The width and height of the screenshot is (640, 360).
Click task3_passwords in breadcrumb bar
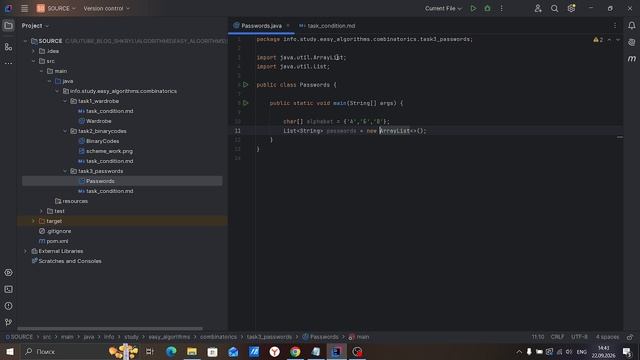[269, 337]
